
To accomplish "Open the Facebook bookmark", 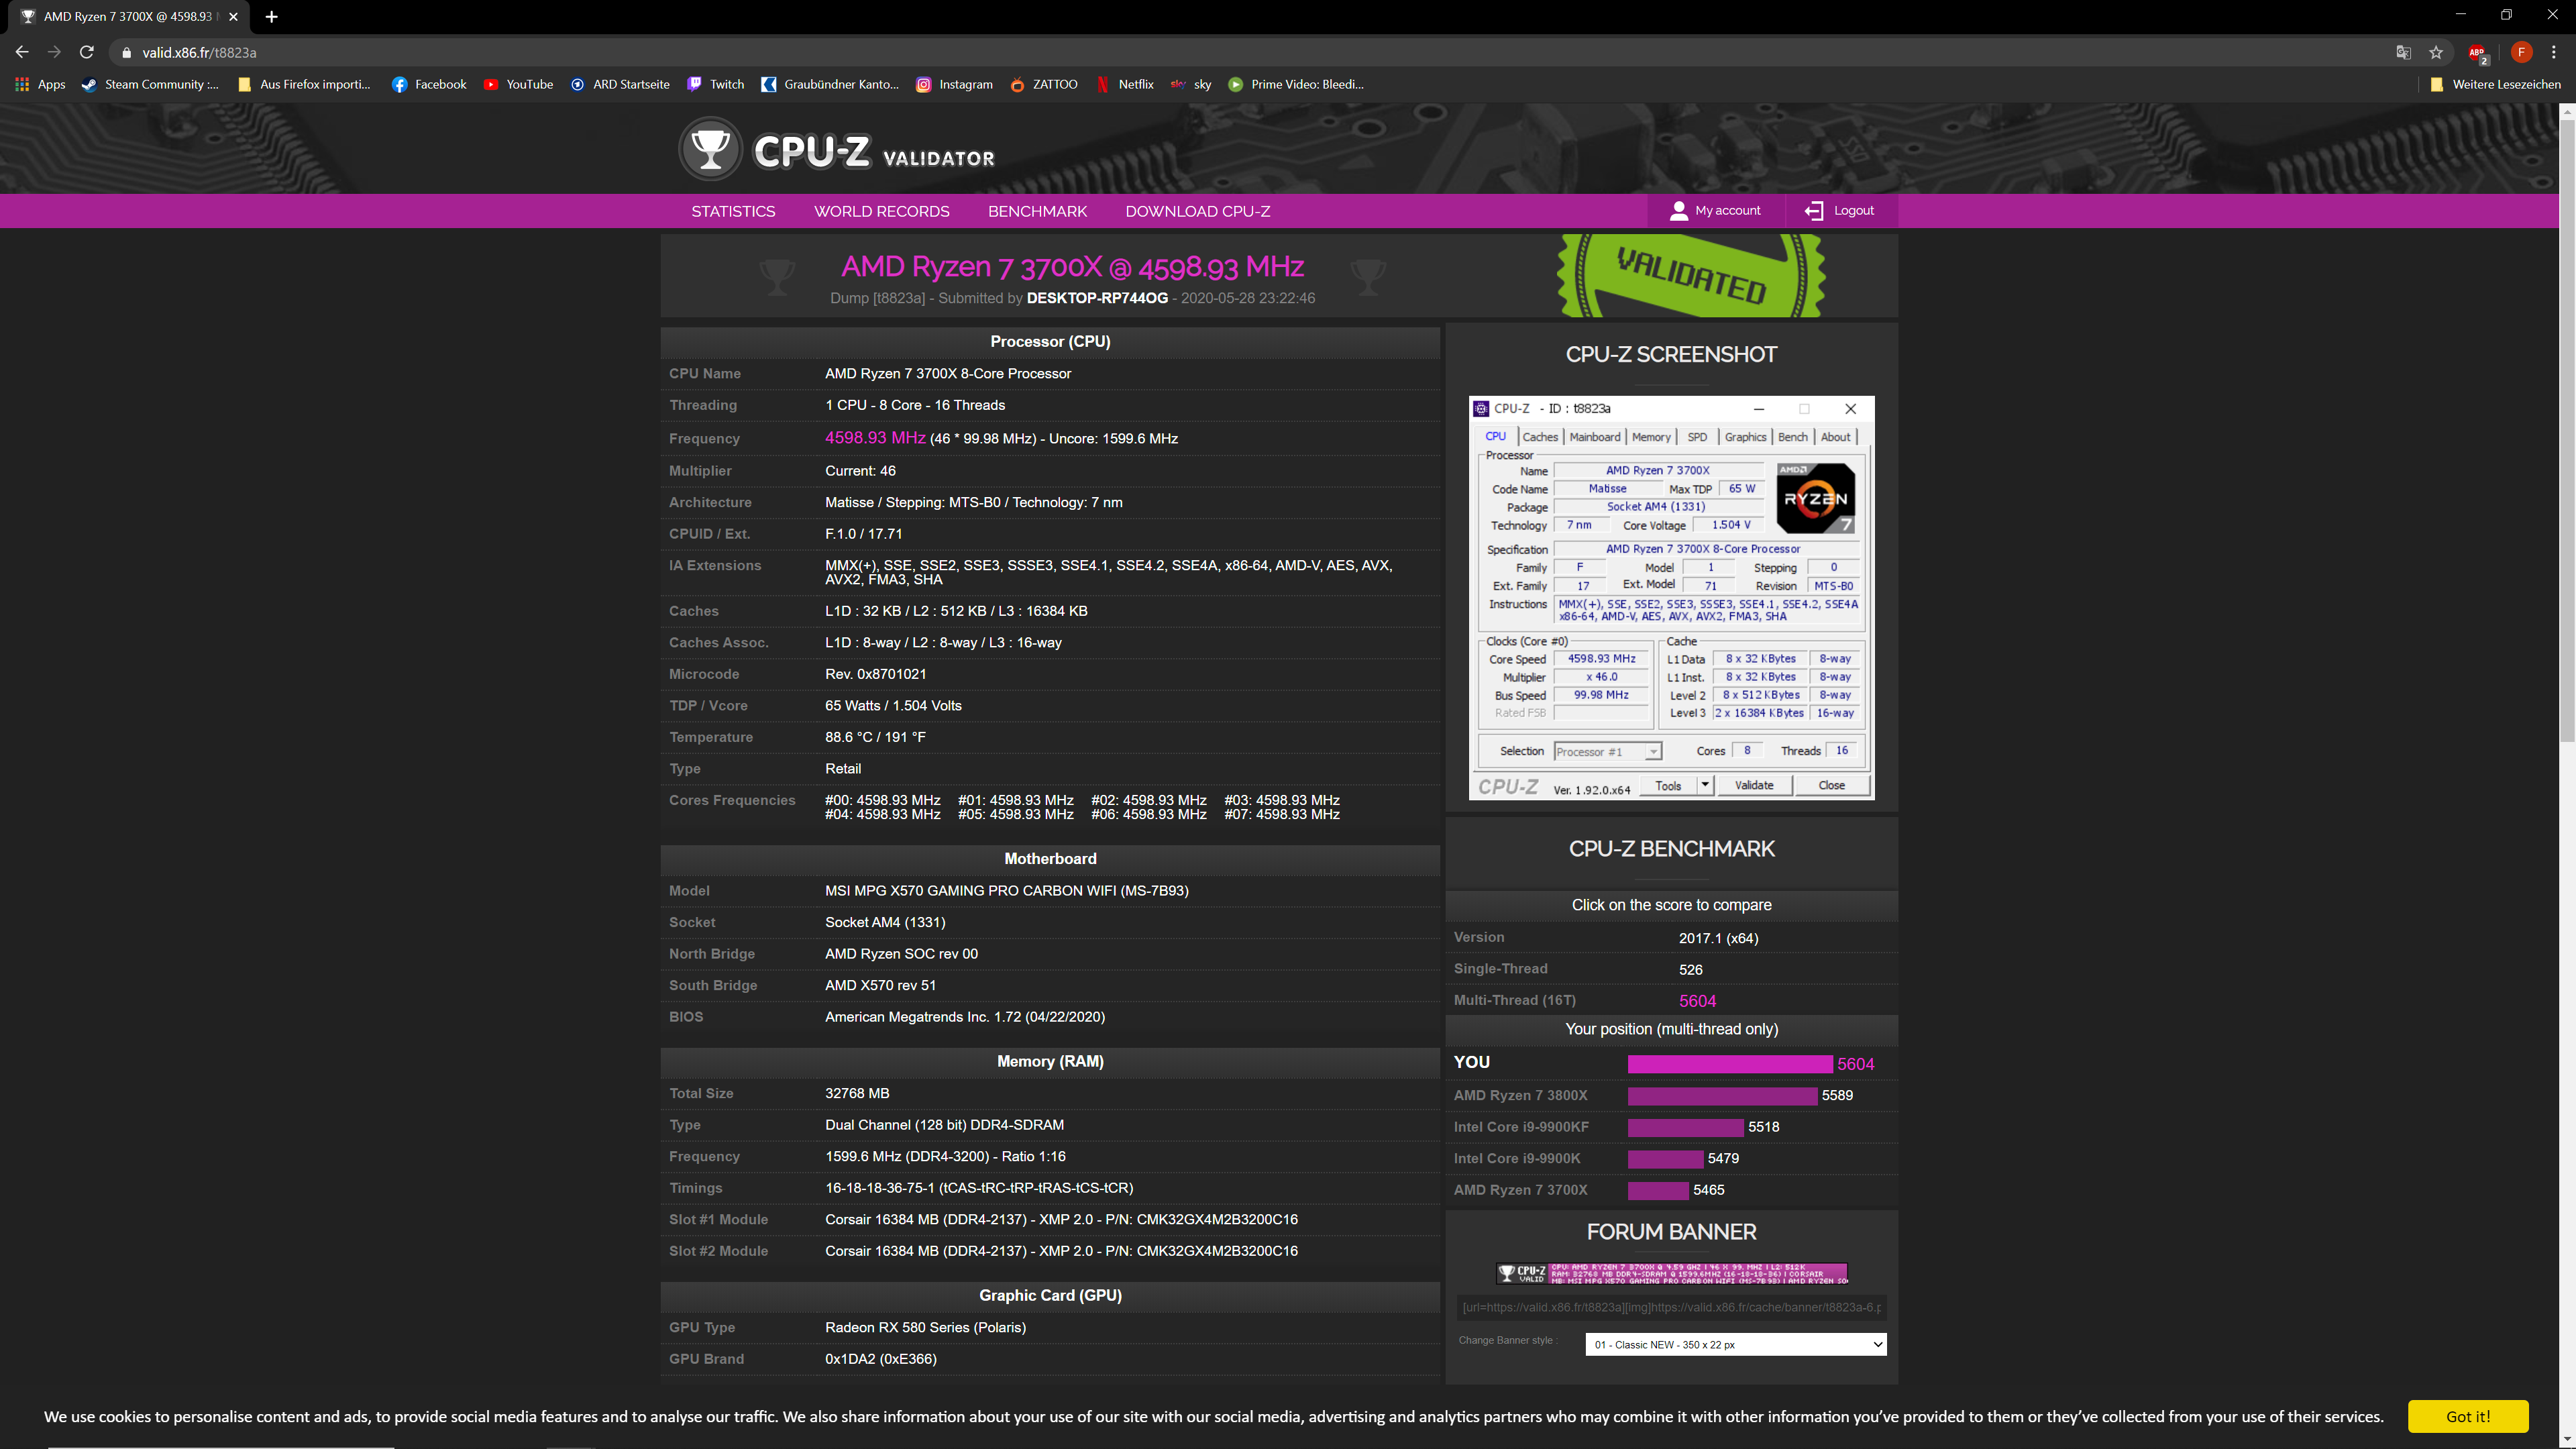I will tap(429, 84).
